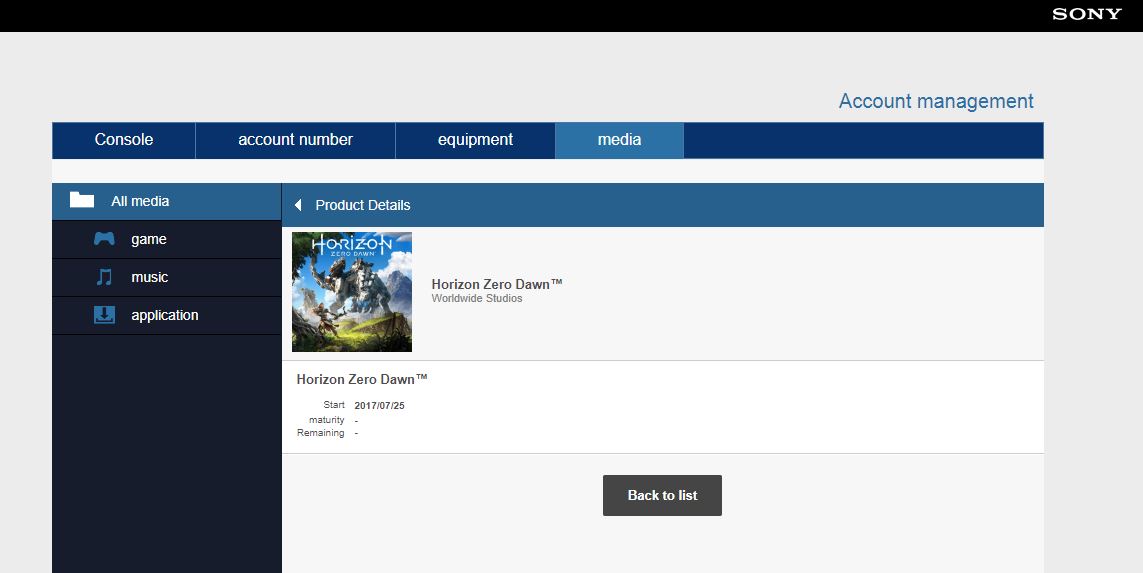Click the folder icon beside All media
1143x573 pixels.
(82, 200)
